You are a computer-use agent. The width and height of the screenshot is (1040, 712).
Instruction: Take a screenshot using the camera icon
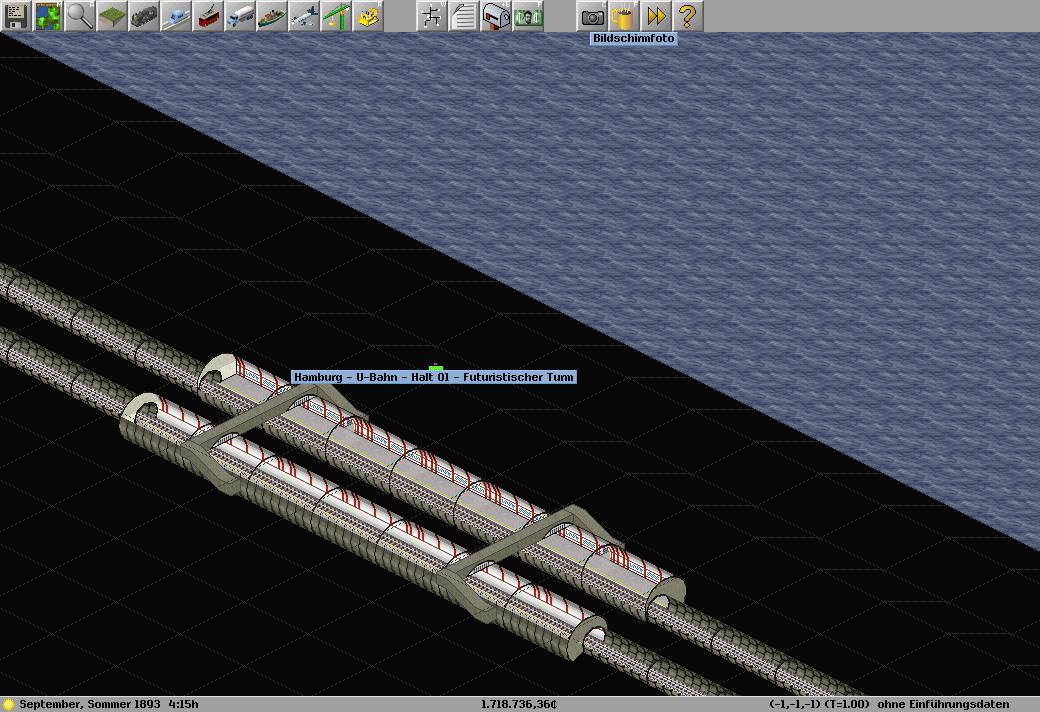pyautogui.click(x=592, y=16)
